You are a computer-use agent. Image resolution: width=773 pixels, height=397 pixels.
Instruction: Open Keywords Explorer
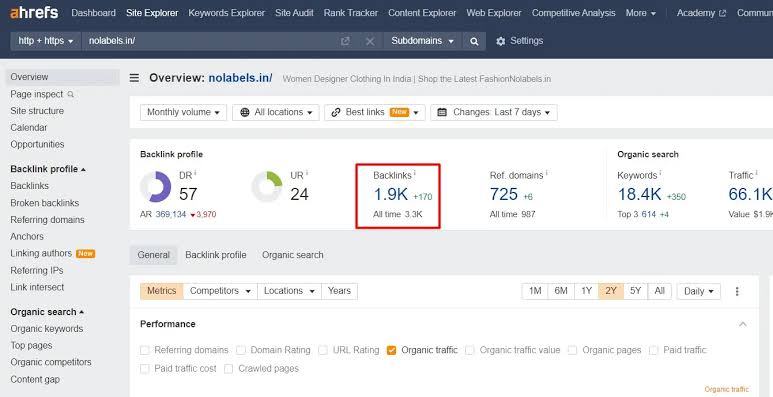click(227, 13)
